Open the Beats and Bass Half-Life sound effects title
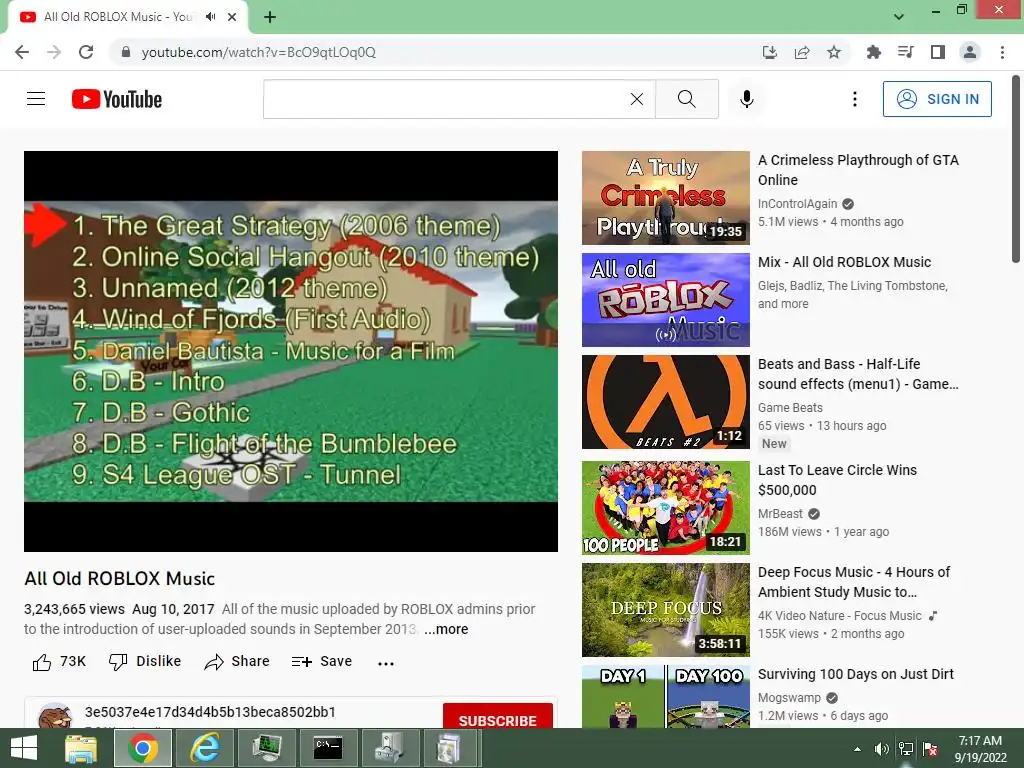 click(858, 374)
